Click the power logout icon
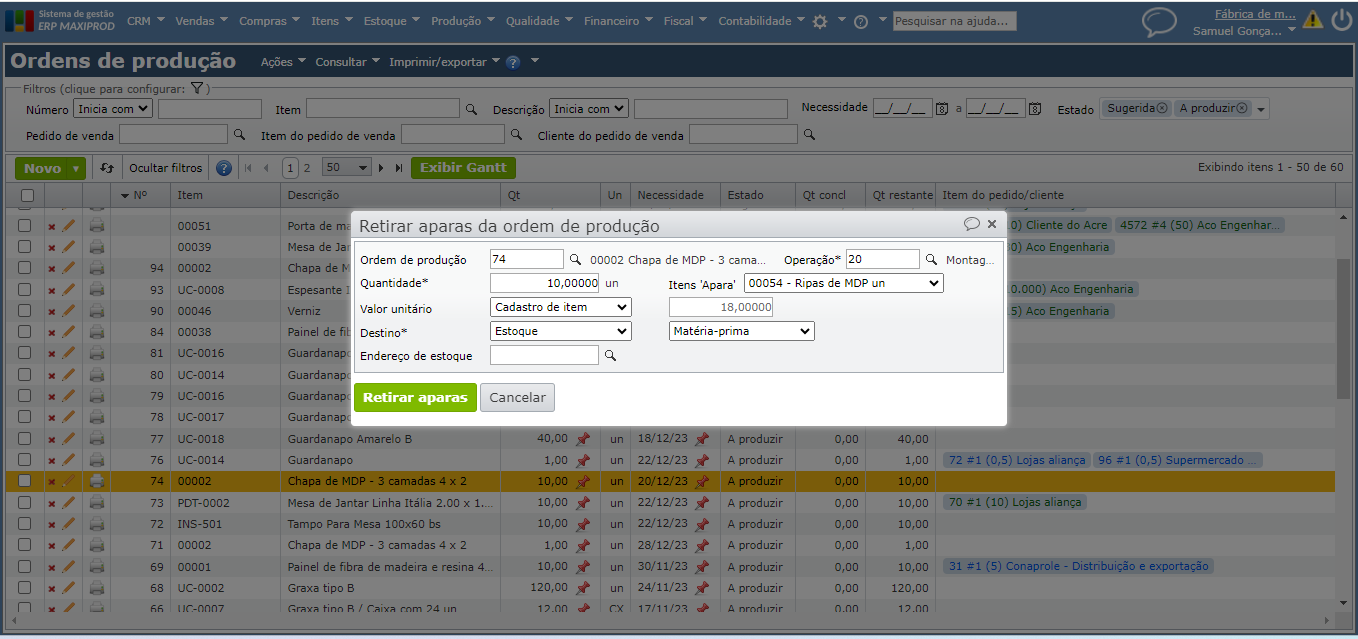 click(x=1342, y=20)
